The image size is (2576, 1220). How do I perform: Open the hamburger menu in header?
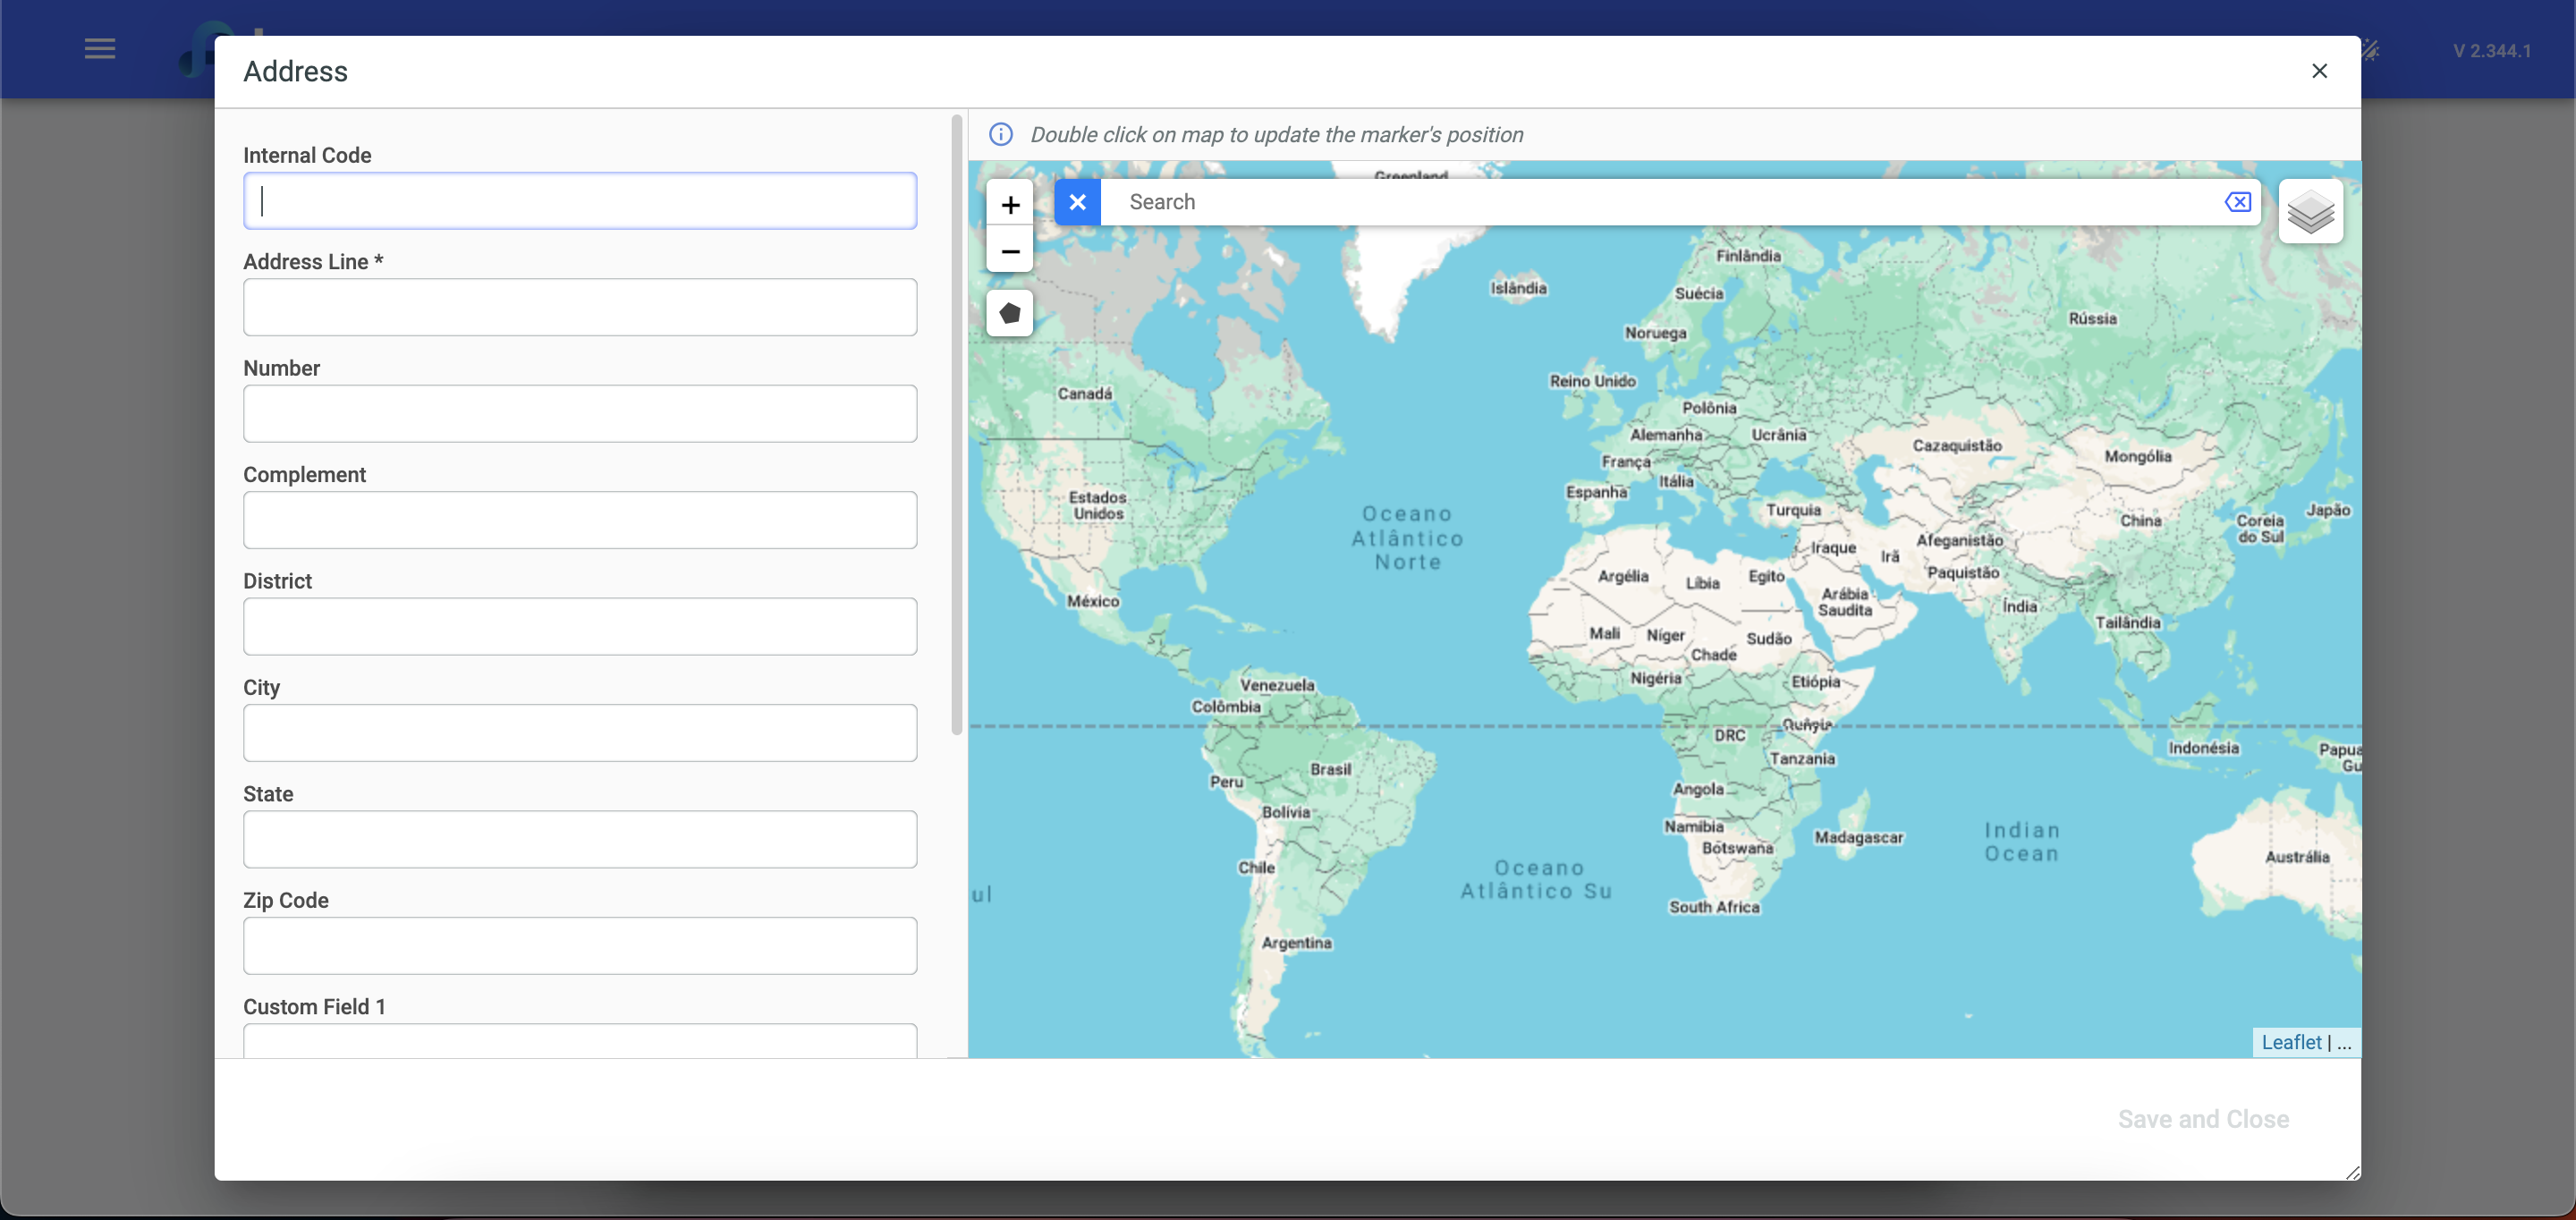99,49
